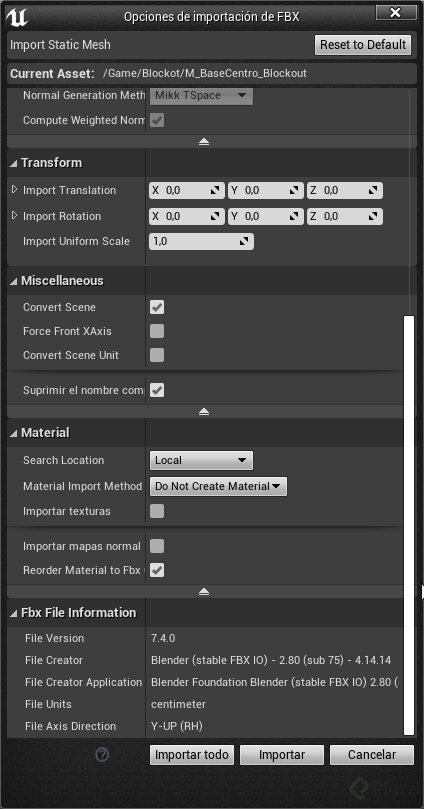This screenshot has width=424, height=809.
Task: Enable Convert Scene Unit checkbox
Action: (157, 355)
